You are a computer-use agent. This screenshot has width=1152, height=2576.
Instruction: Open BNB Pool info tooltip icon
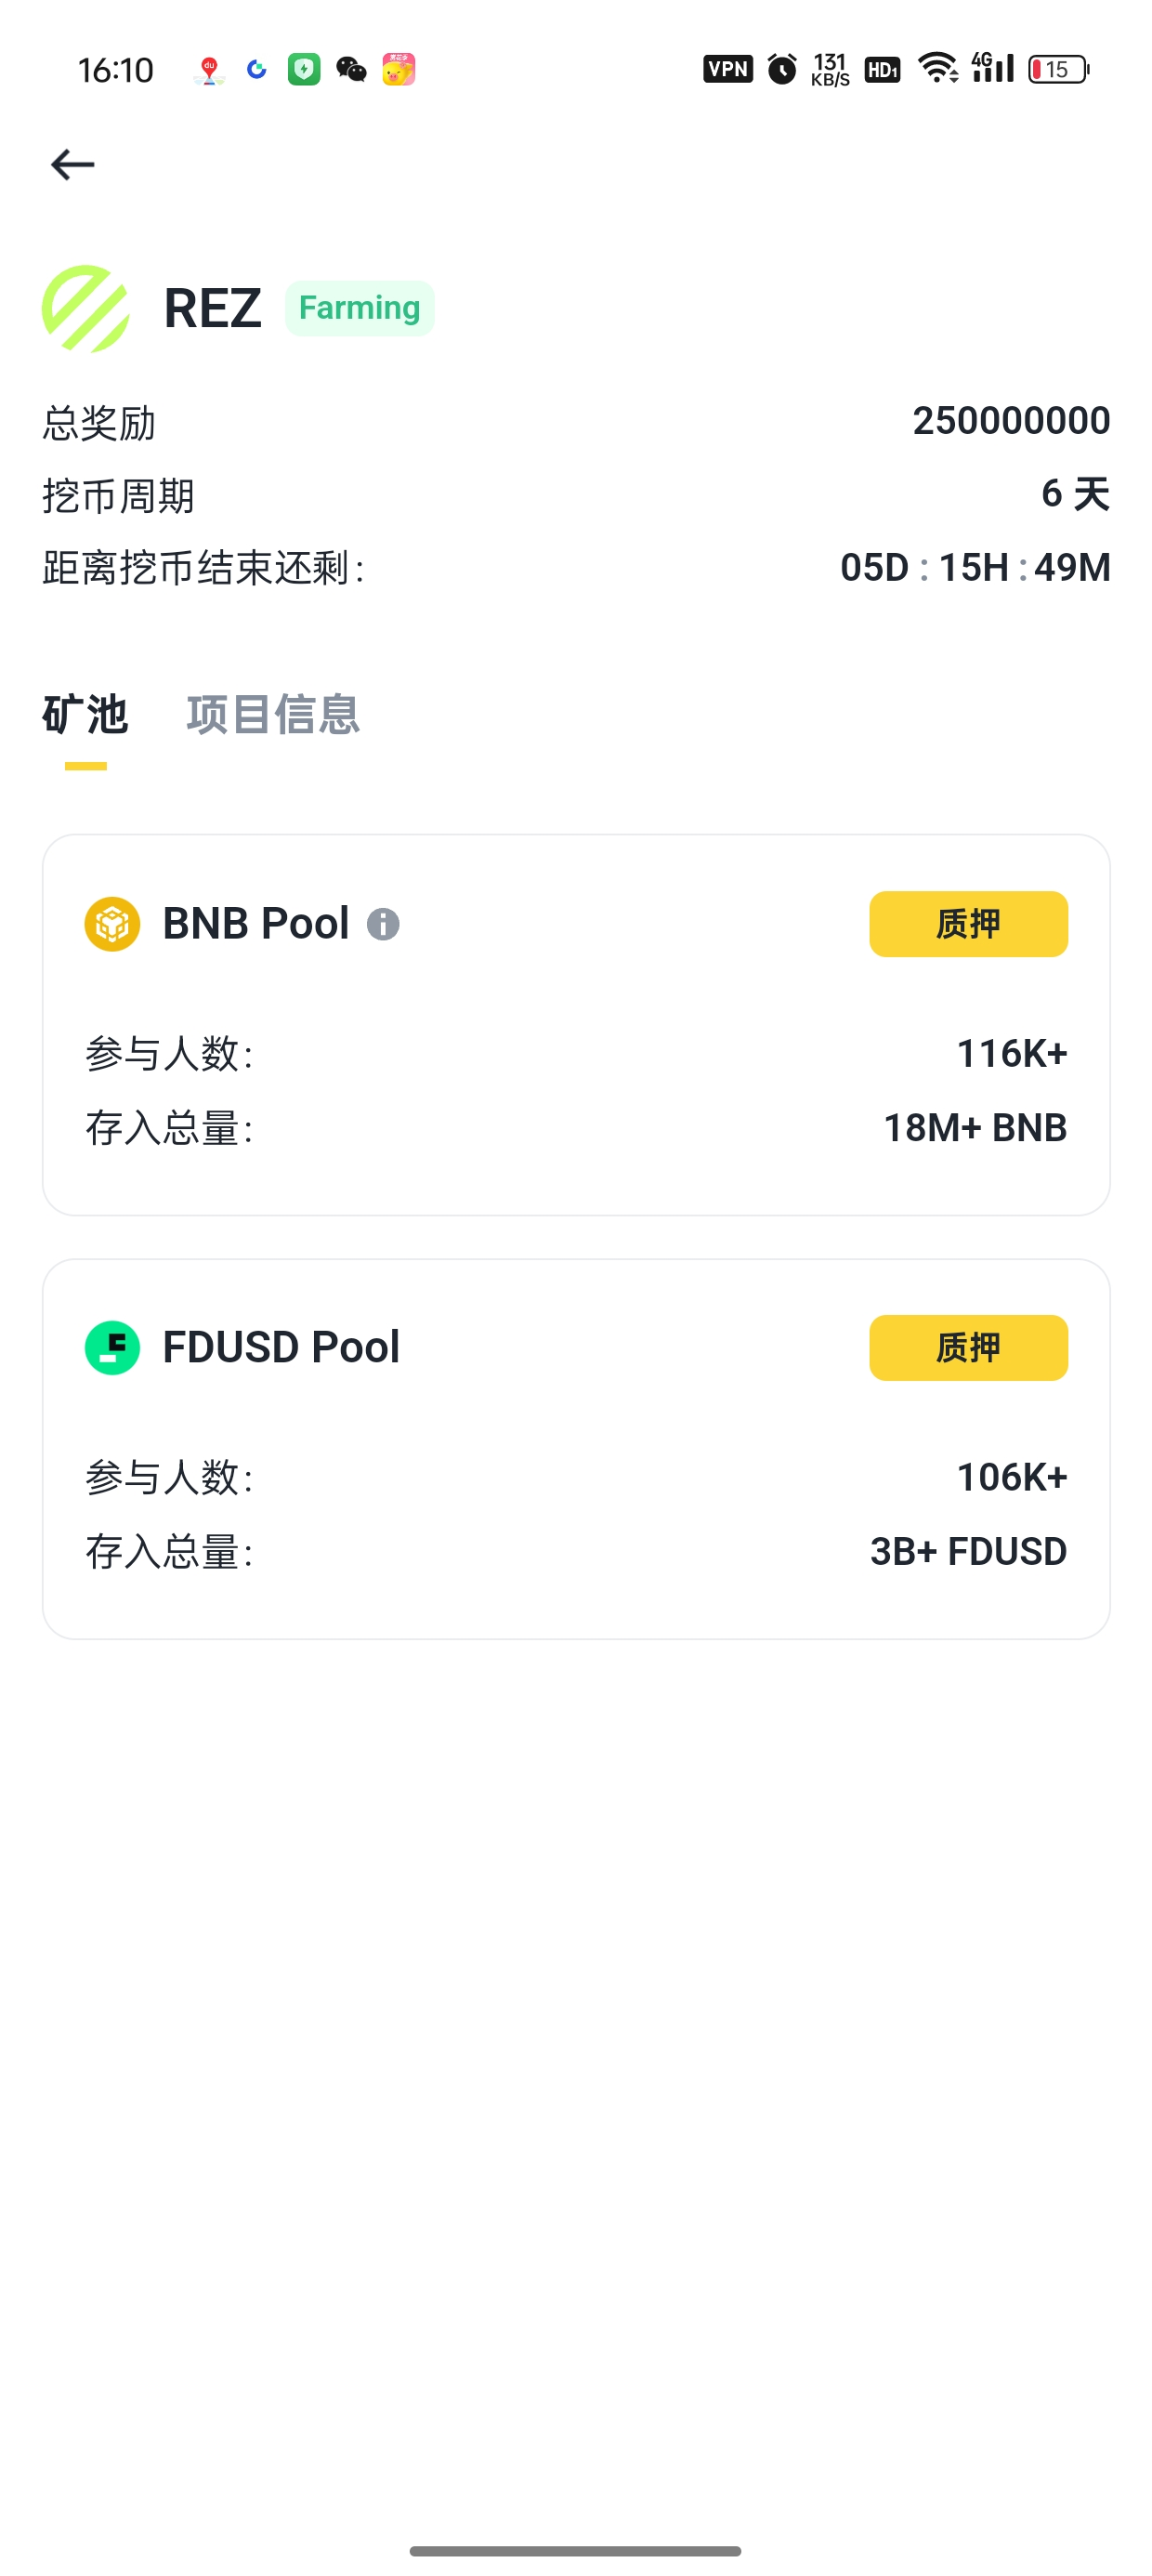tap(383, 924)
